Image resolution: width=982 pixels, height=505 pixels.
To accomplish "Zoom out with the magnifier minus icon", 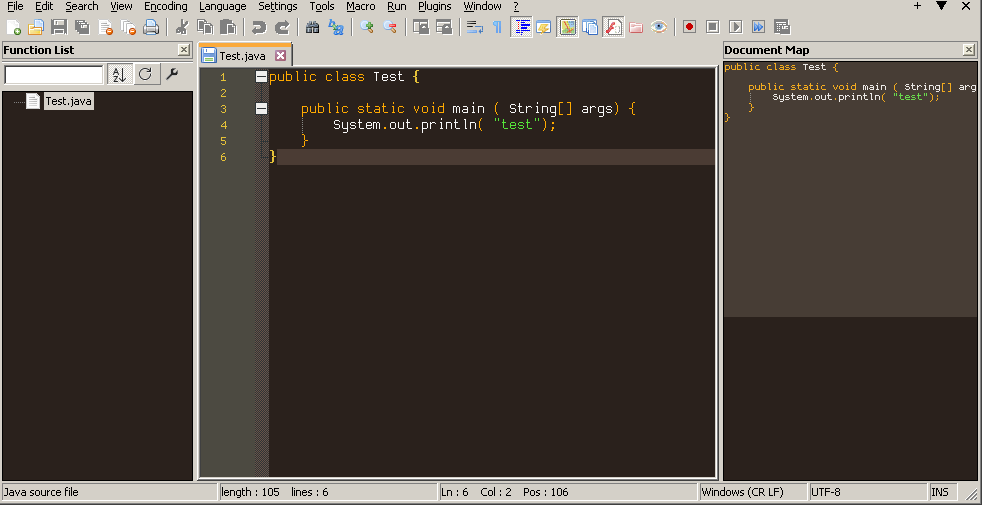I will [x=390, y=27].
